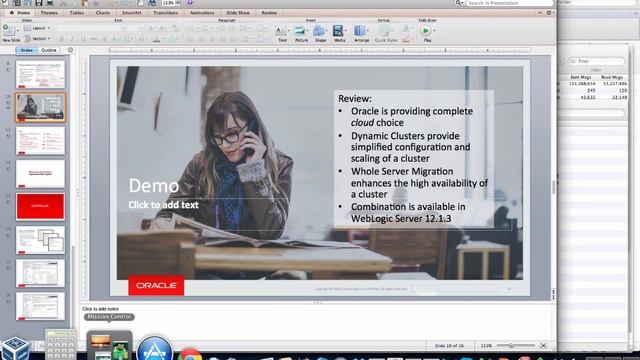The image size is (640, 360).
Task: Open Quick Styles in the Format group
Action: 385,33
